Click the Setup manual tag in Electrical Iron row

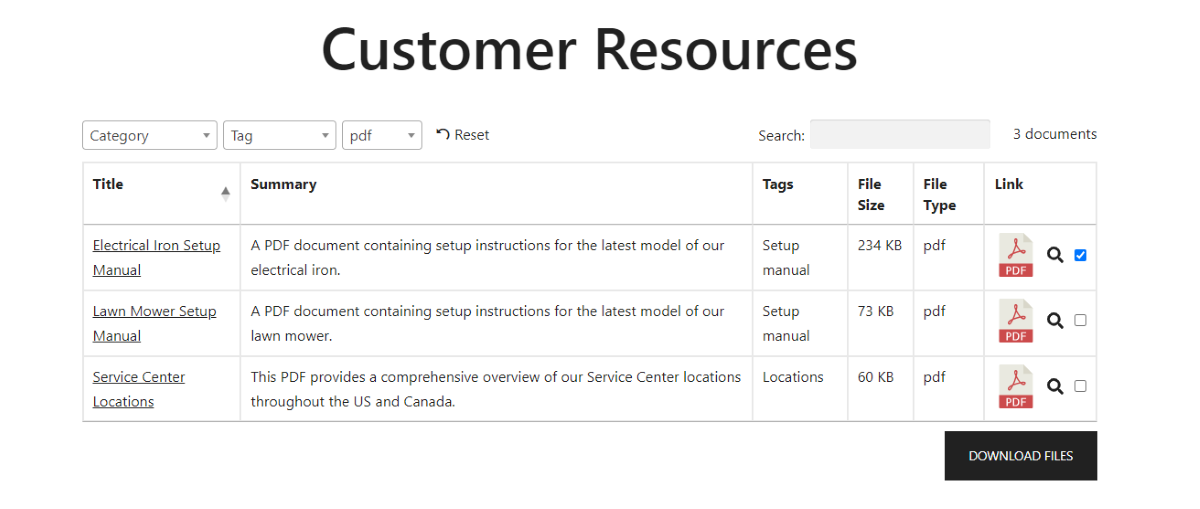pos(786,258)
